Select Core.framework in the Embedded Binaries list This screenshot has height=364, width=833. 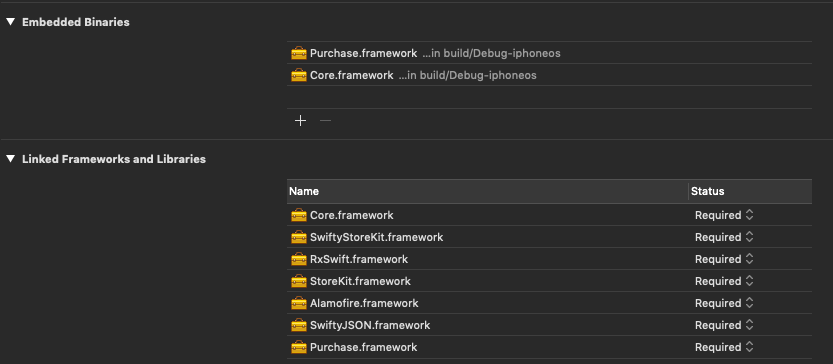pos(549,75)
